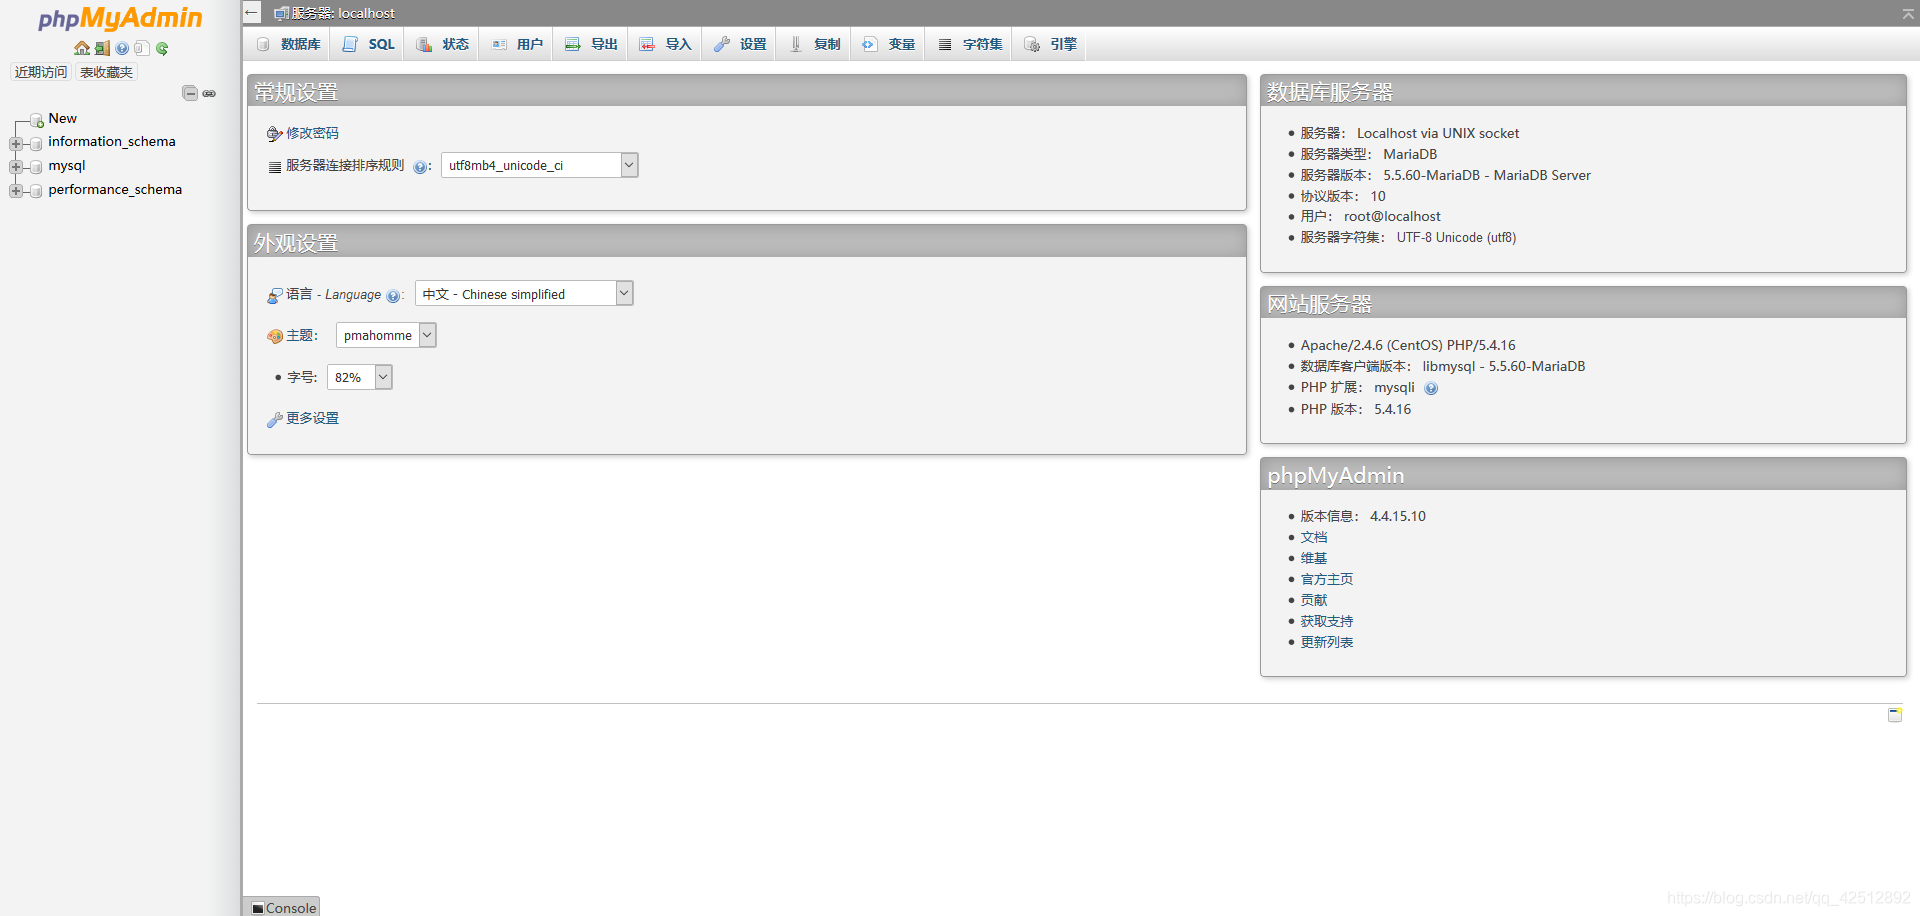Reload the navigation panel with green arrow
The image size is (1920, 916).
(162, 48)
